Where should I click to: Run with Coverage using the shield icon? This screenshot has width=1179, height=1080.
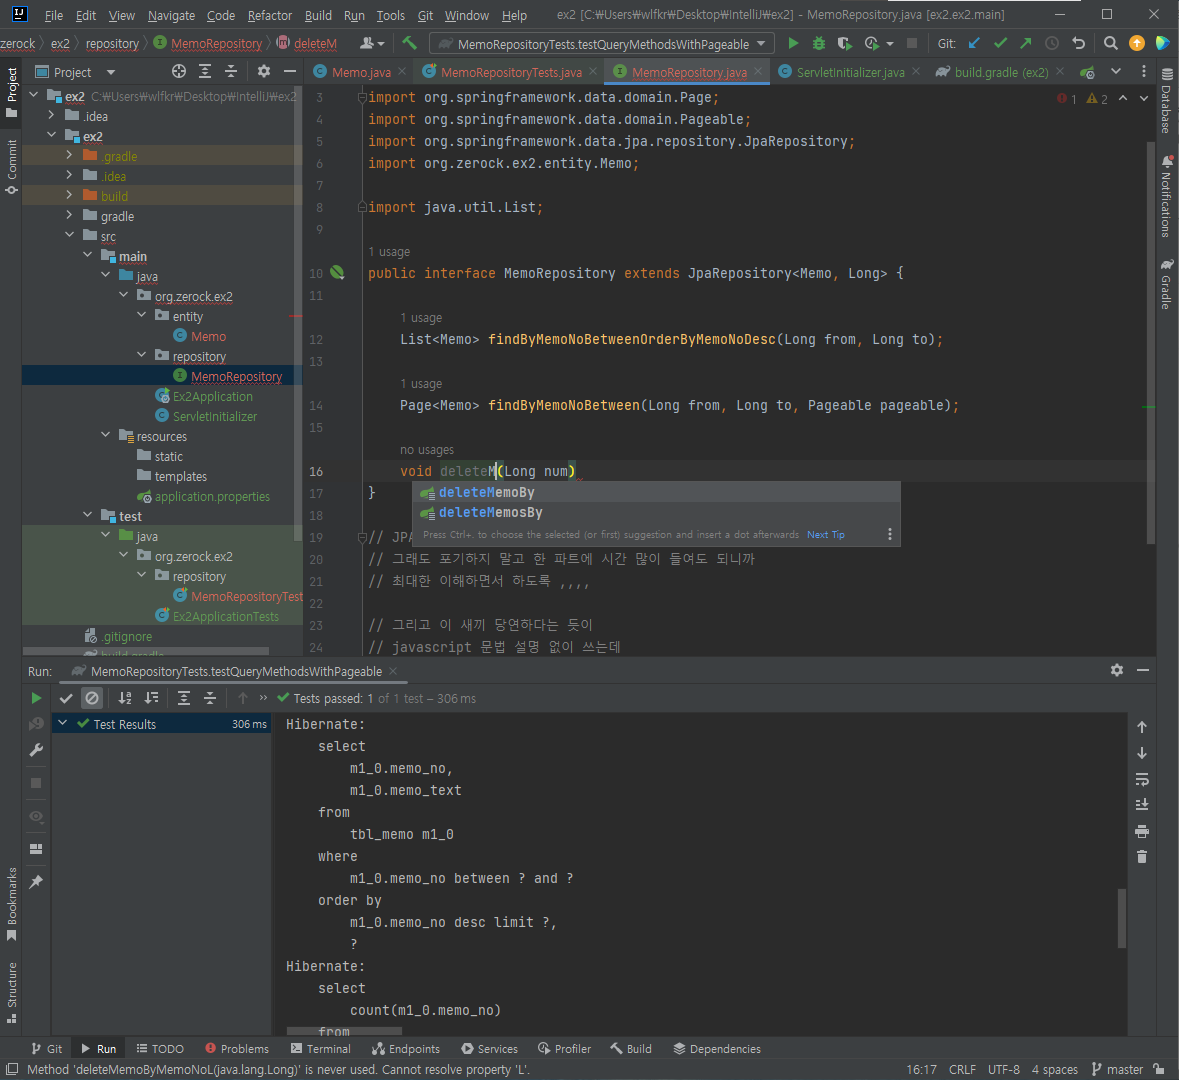coord(844,44)
